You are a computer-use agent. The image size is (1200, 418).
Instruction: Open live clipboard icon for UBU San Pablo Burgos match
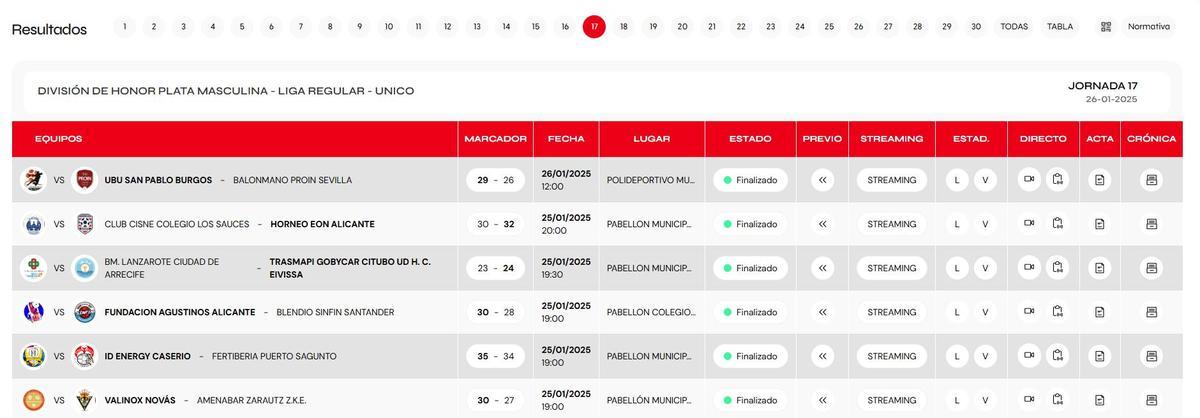(1058, 180)
